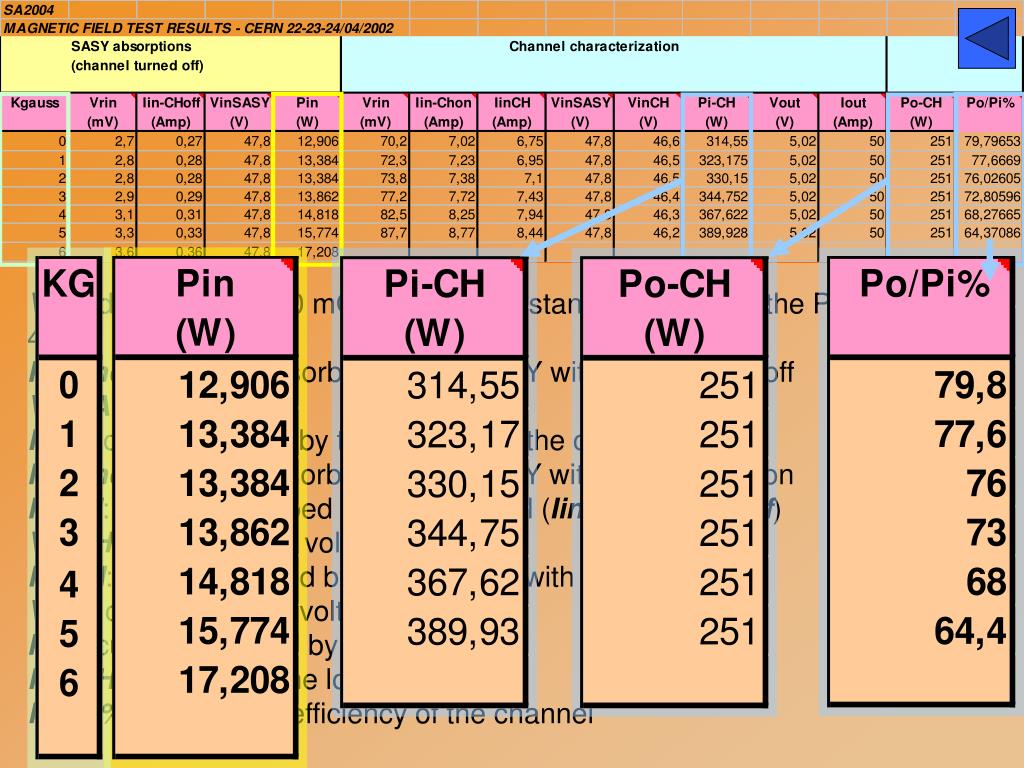Click cell value '367,622' in spreadsheet
The width and height of the screenshot is (1024, 768).
coord(723,214)
